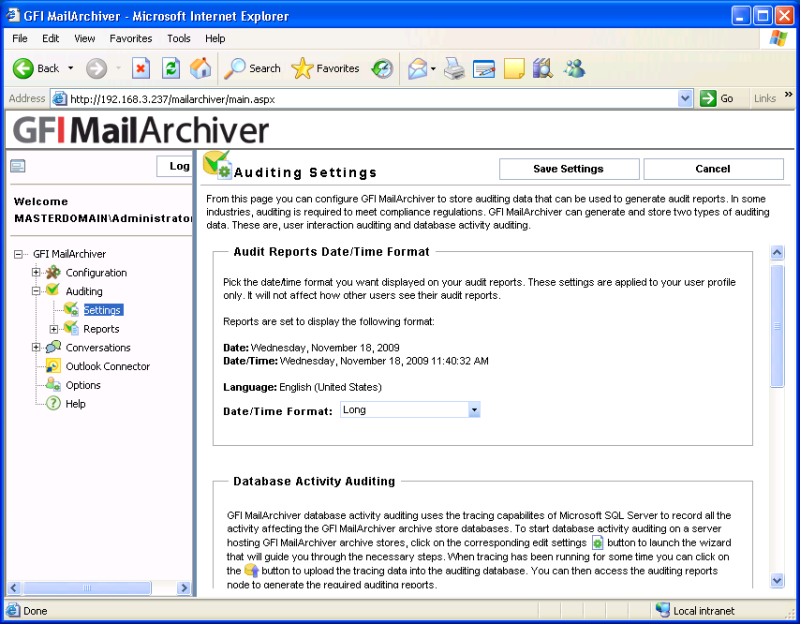
Task: Click the content scroll up arrow
Action: [x=777, y=252]
